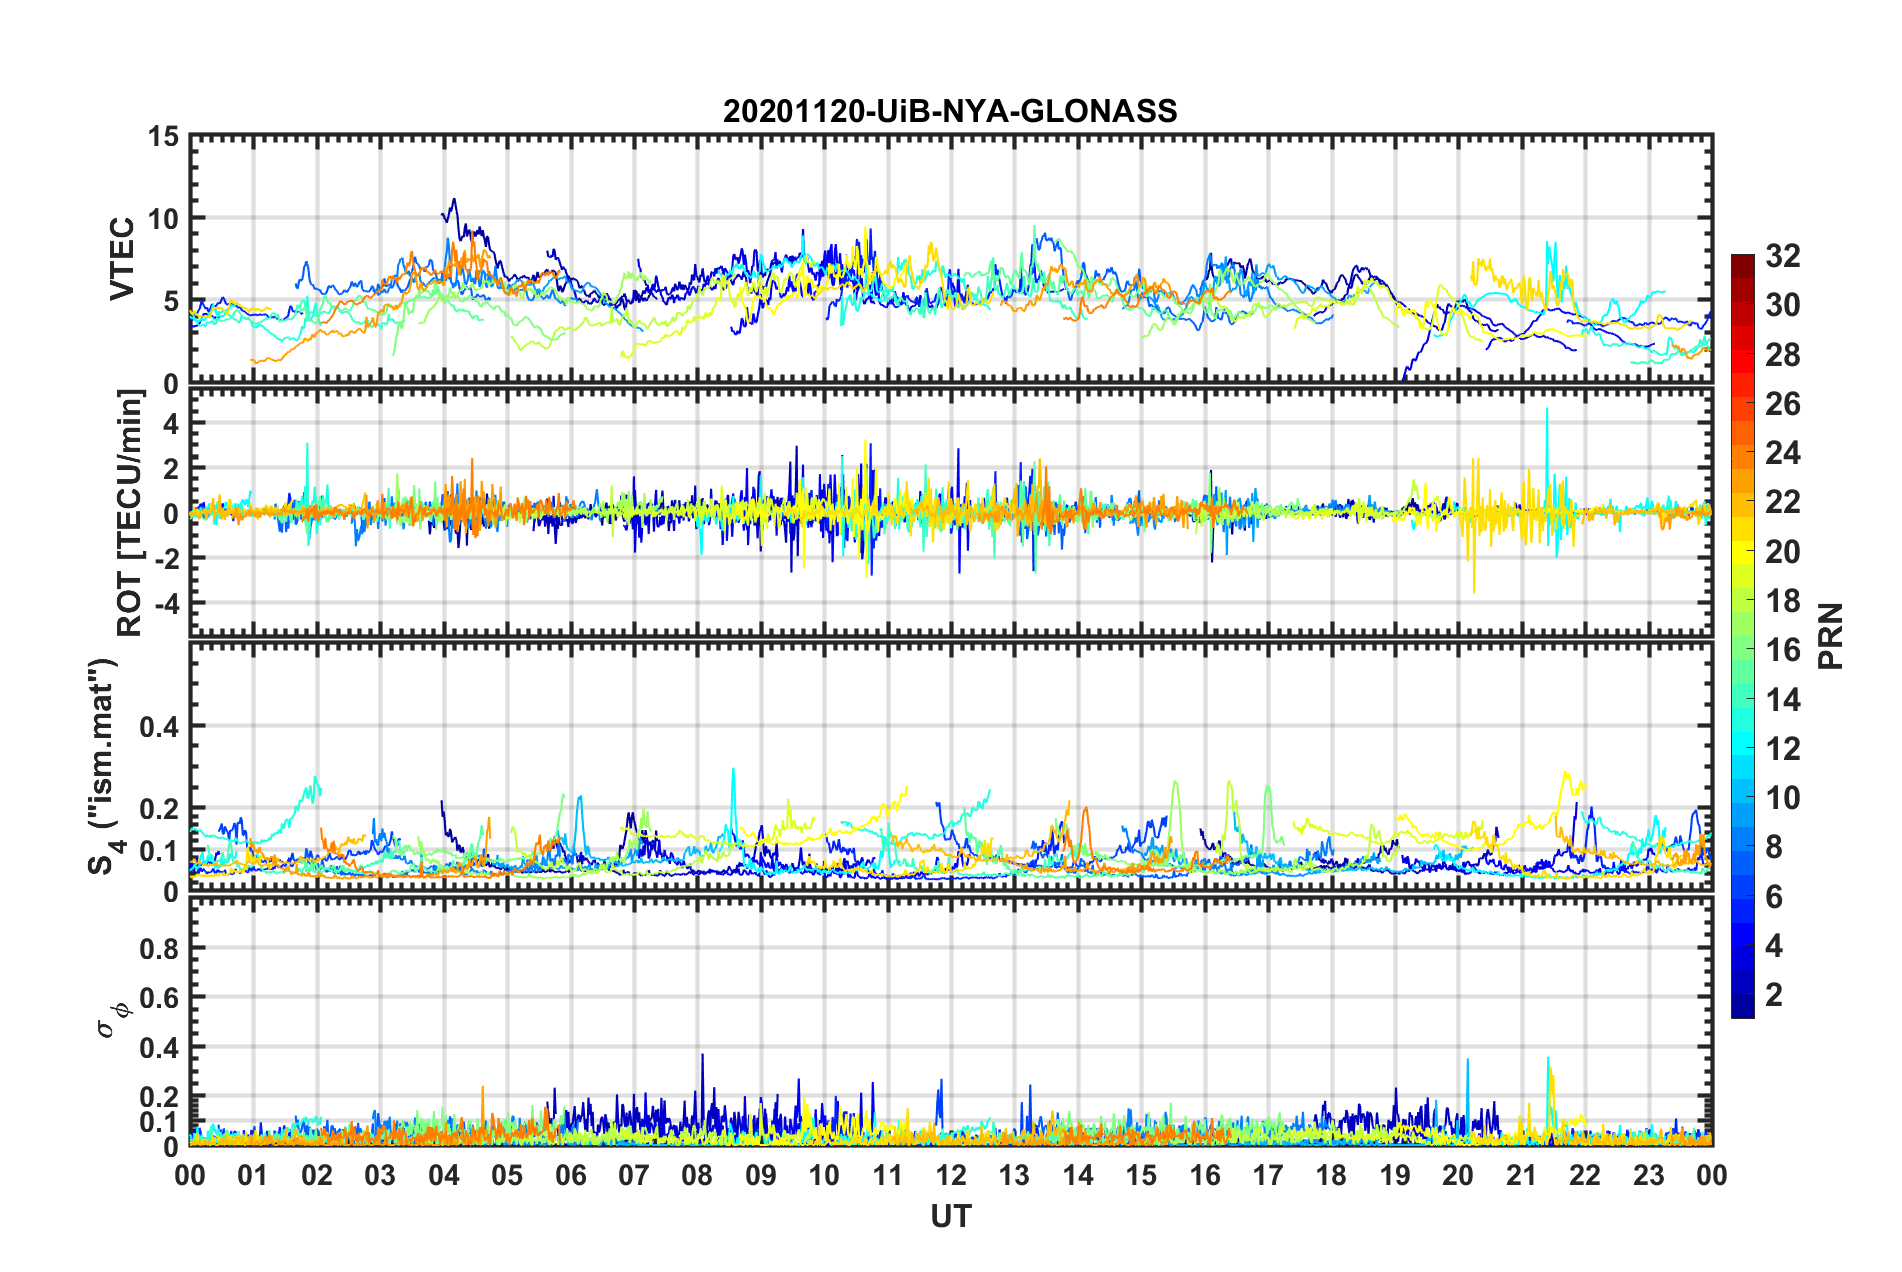Click the "8" tick on the PRN colorbar
Image resolution: width=1902 pixels, height=1272 pixels.
coord(1774,847)
